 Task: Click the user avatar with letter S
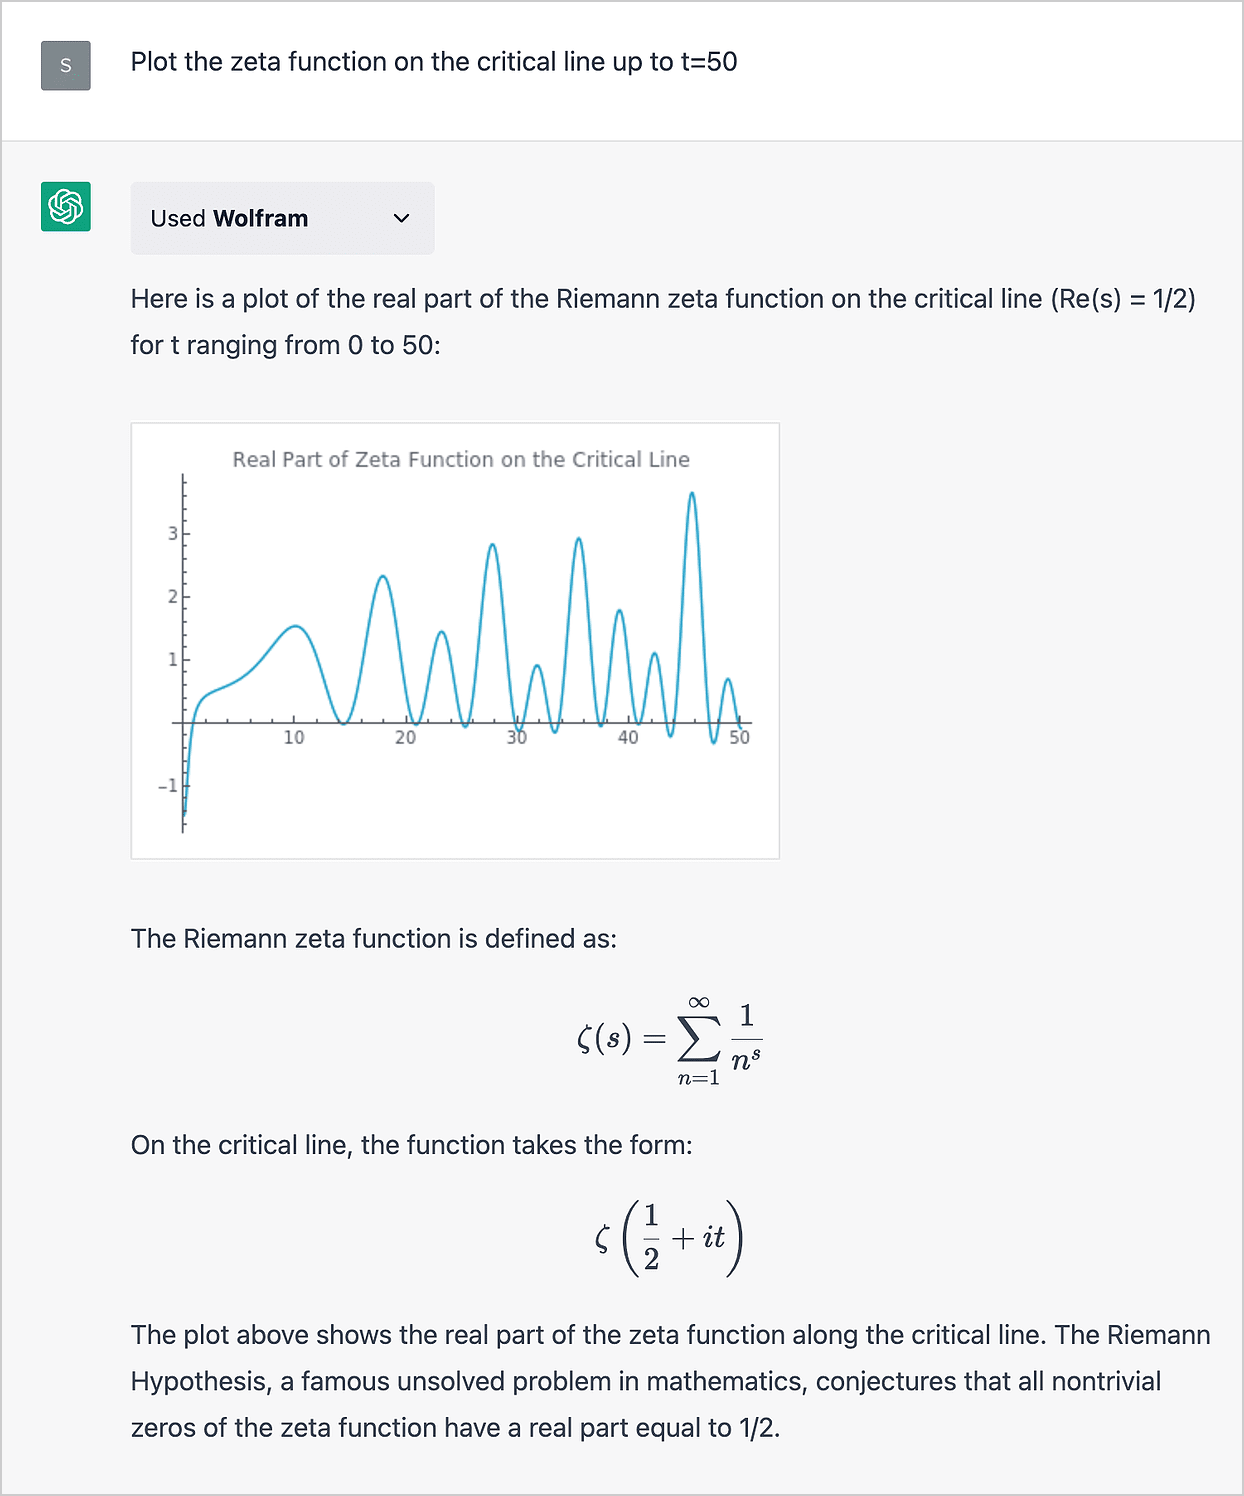click(x=66, y=66)
